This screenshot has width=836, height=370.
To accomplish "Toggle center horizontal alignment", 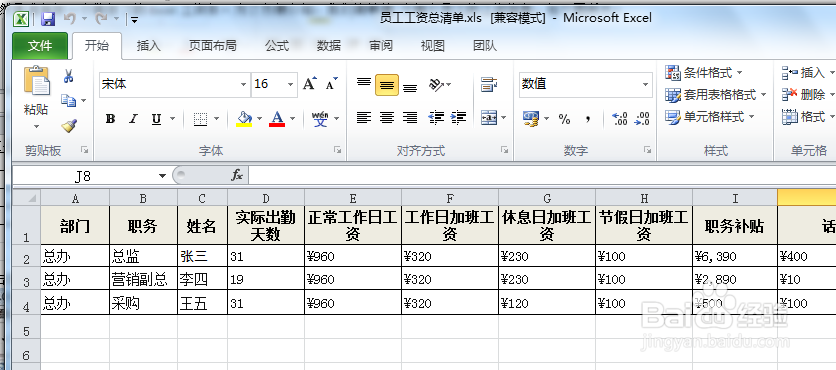I will tap(387, 117).
